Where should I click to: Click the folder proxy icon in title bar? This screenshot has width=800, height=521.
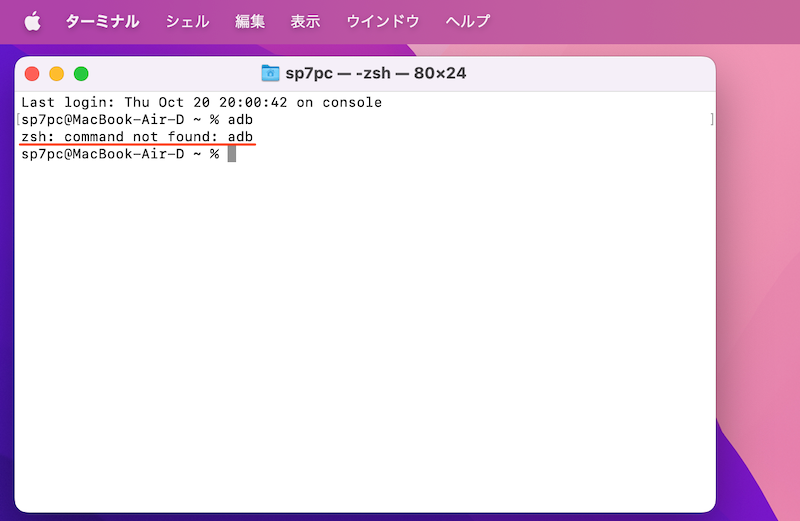pos(270,73)
